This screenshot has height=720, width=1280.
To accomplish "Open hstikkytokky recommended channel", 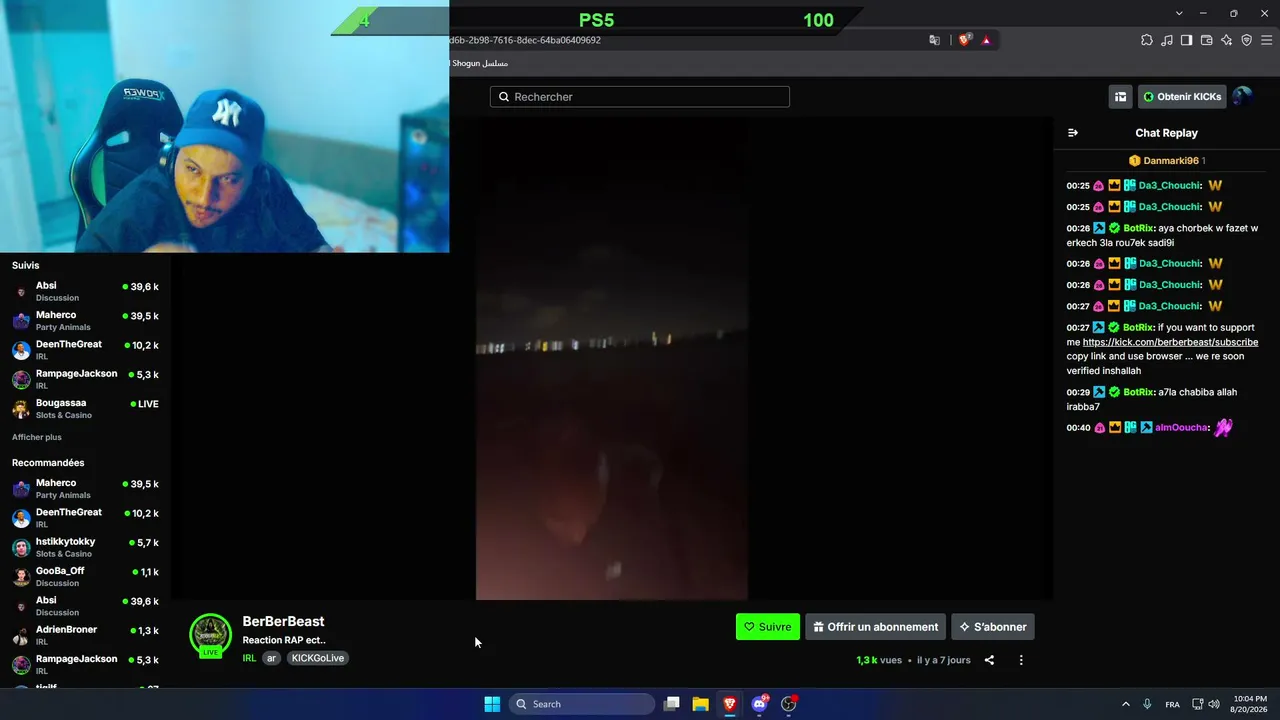I will (85, 547).
